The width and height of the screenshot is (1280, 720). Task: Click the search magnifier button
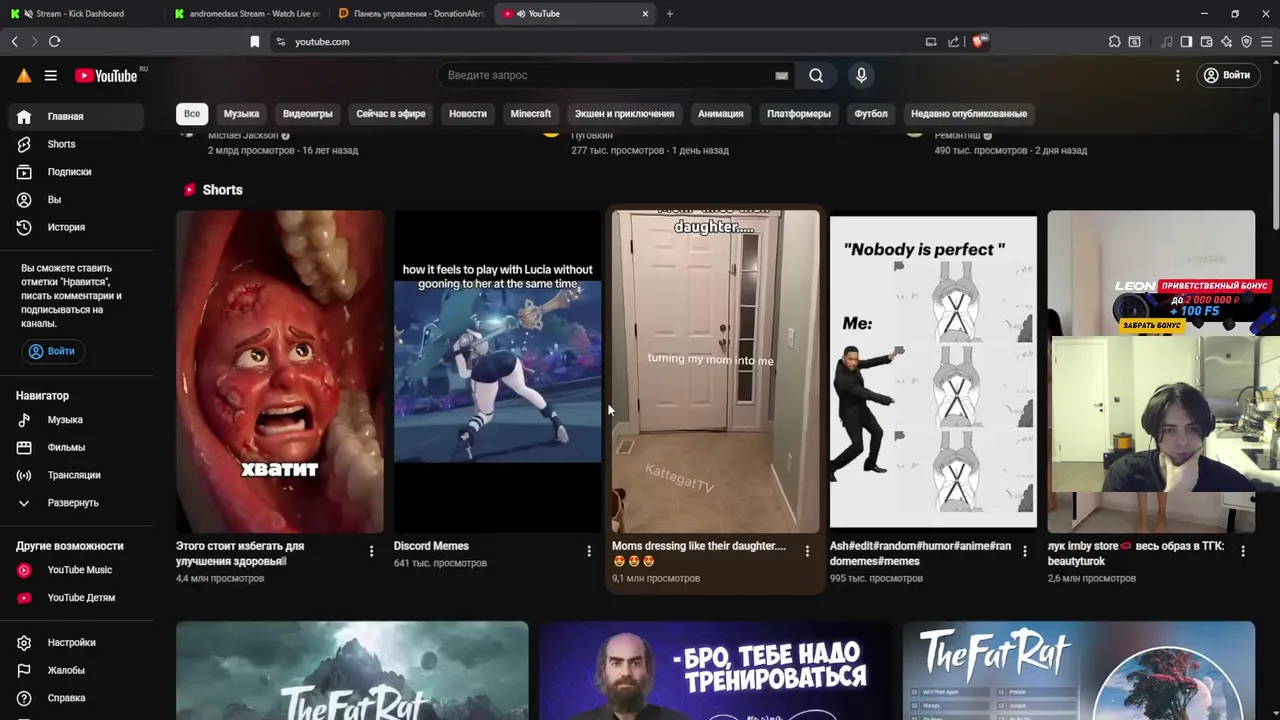816,75
